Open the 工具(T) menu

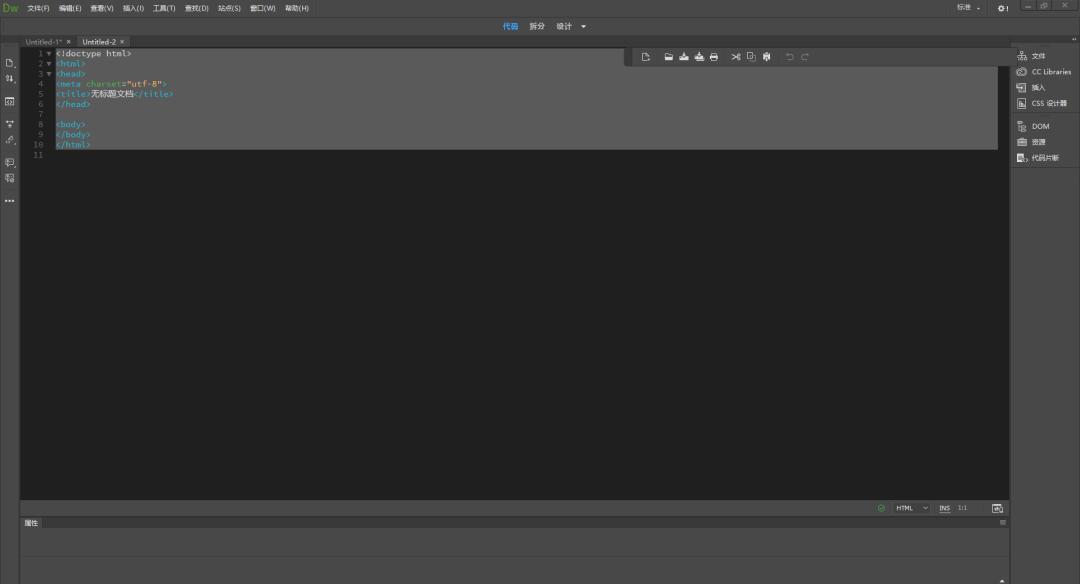coord(164,8)
